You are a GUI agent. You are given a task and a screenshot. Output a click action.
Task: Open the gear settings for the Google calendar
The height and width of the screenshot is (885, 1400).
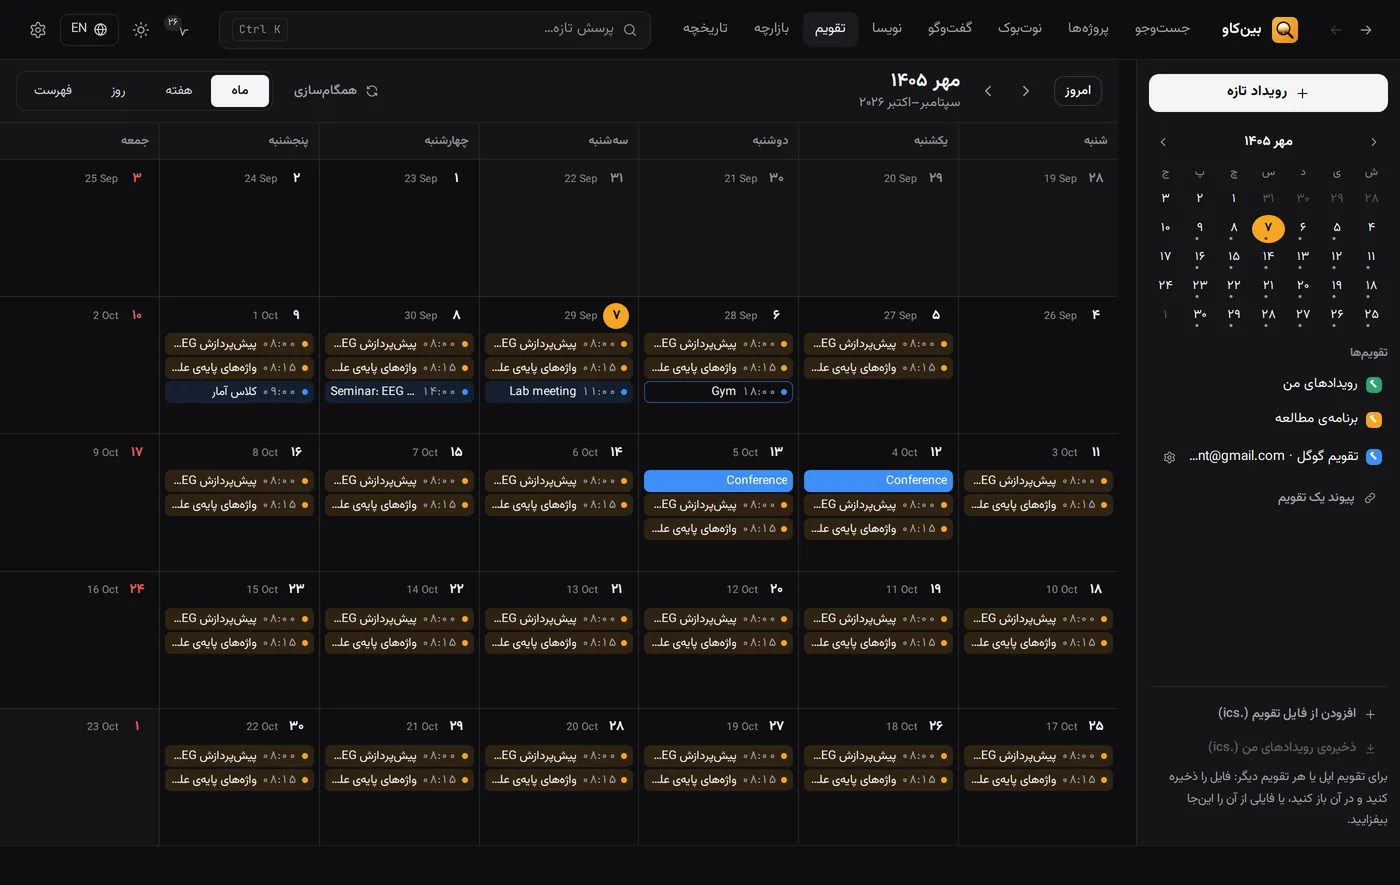point(1169,457)
